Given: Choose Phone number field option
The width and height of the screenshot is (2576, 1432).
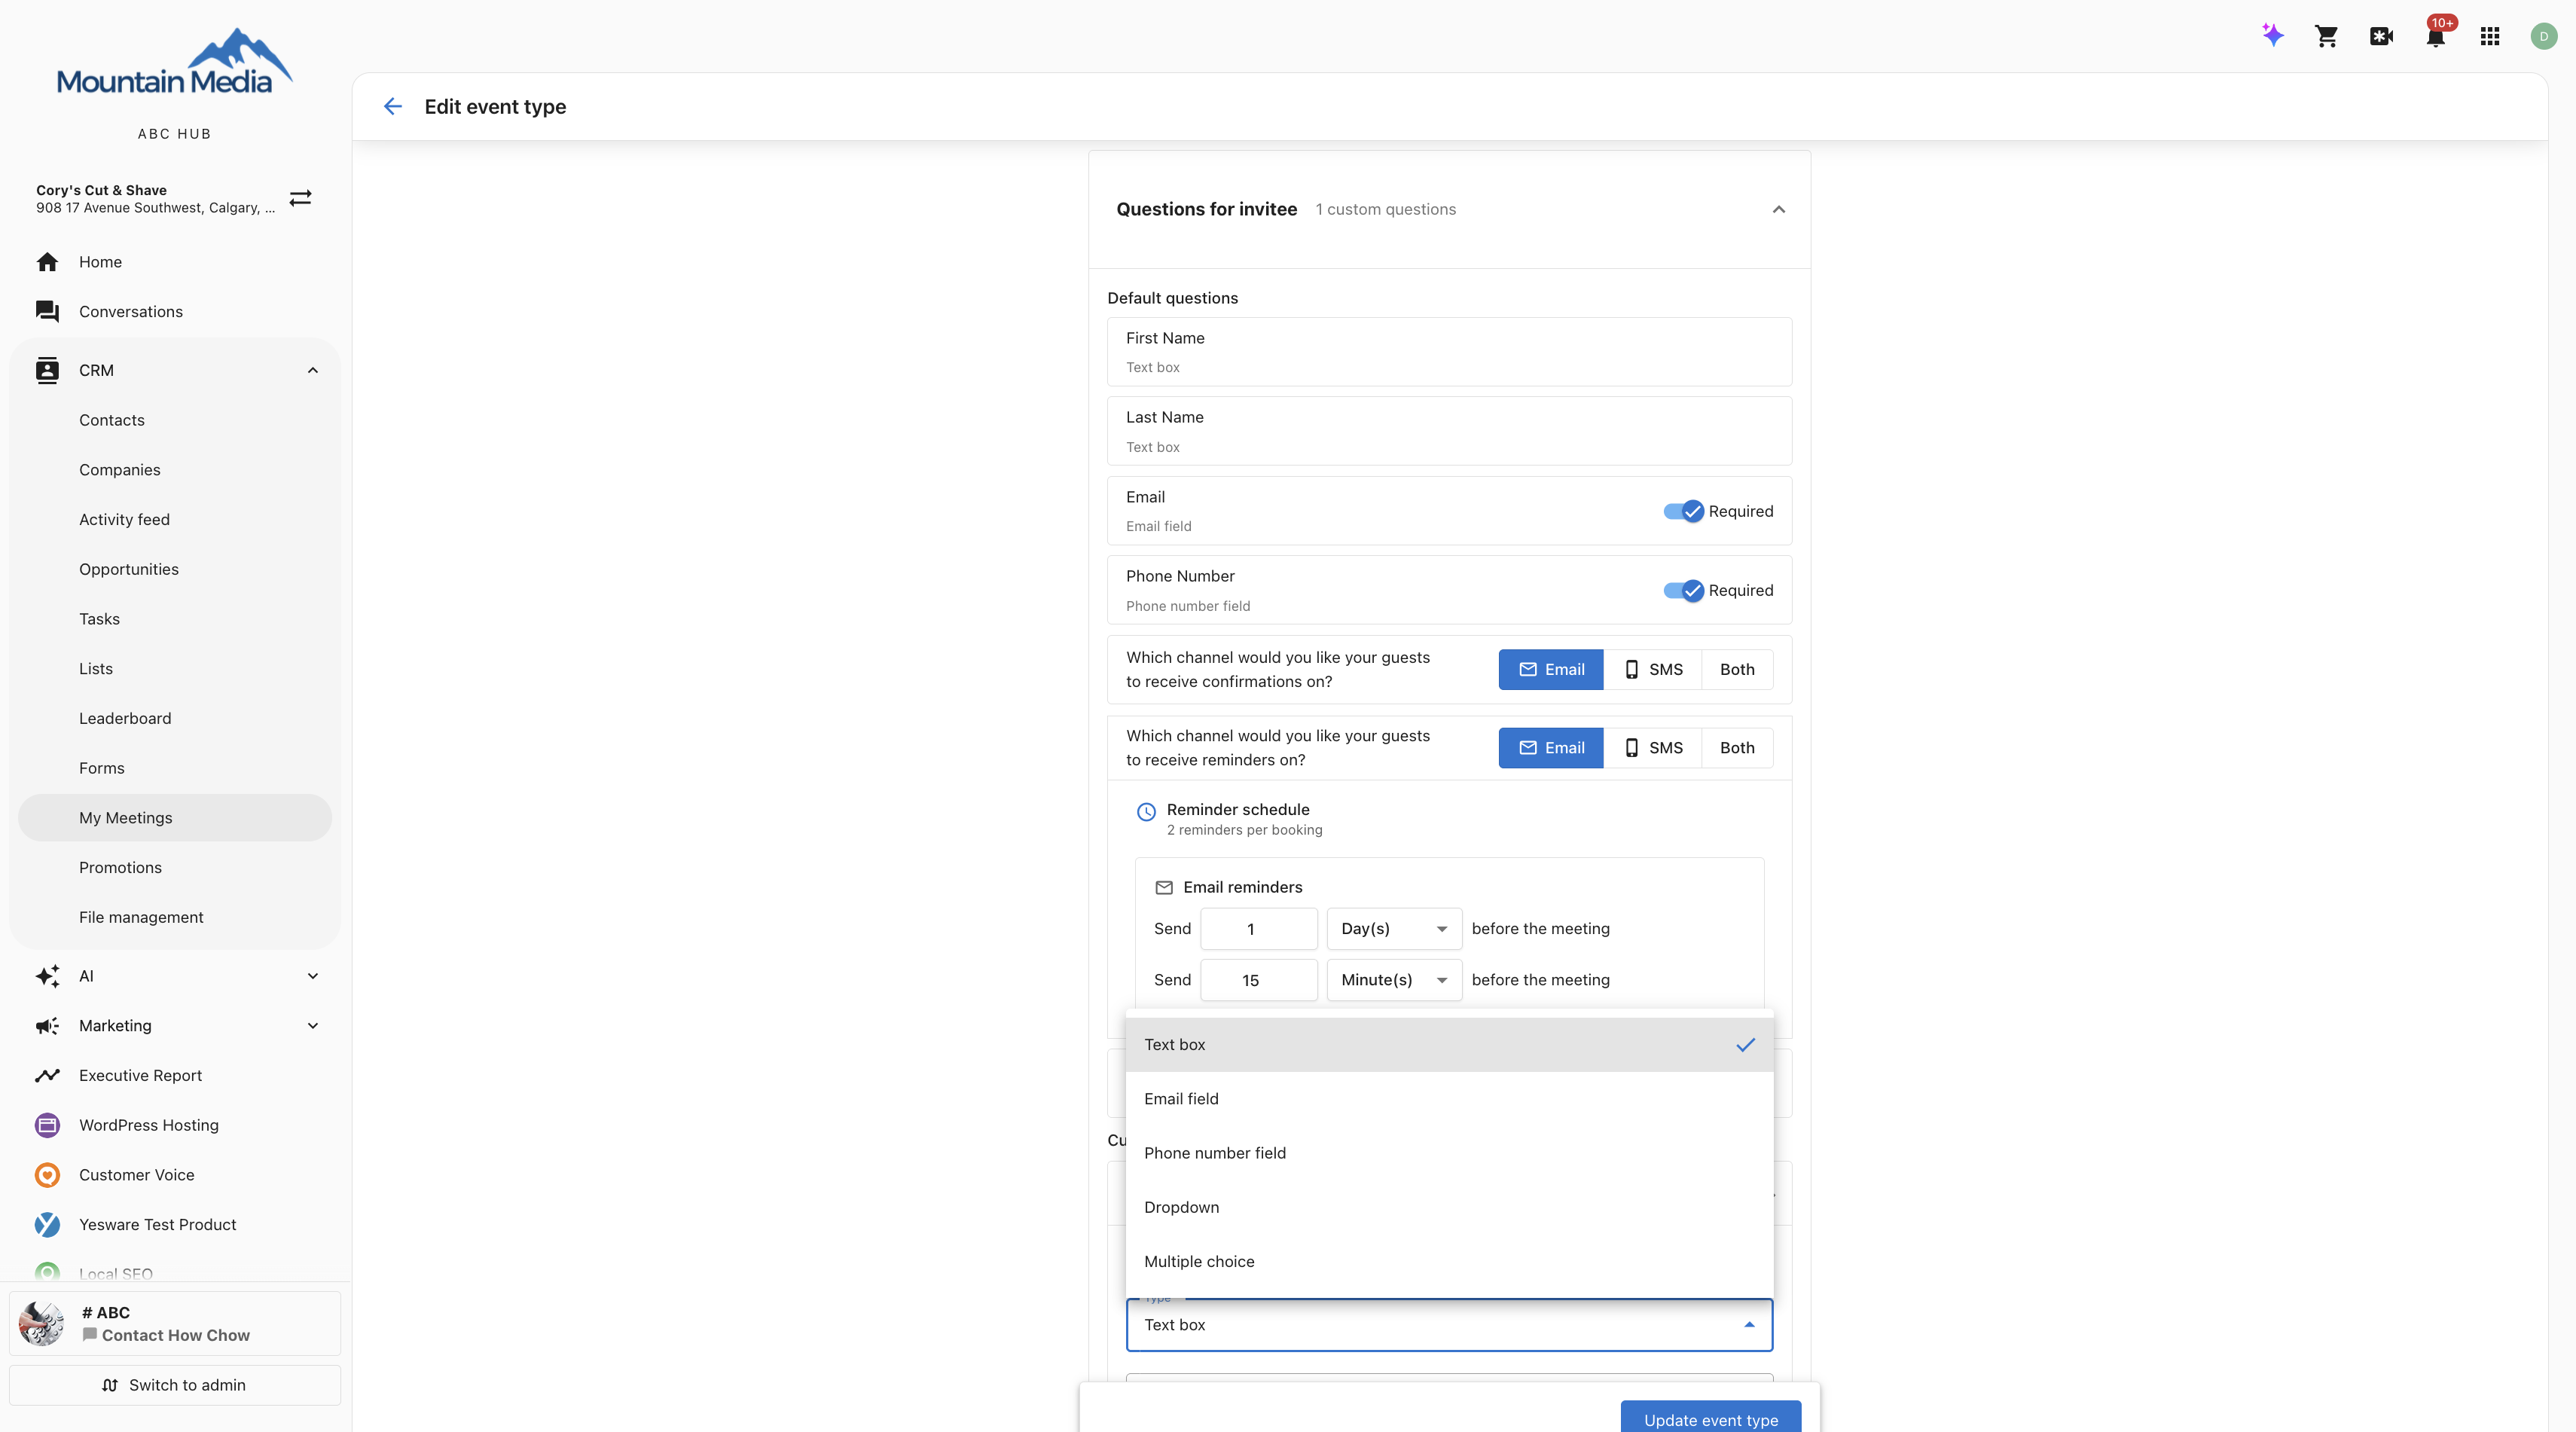Looking at the screenshot, I should tap(1449, 1153).
